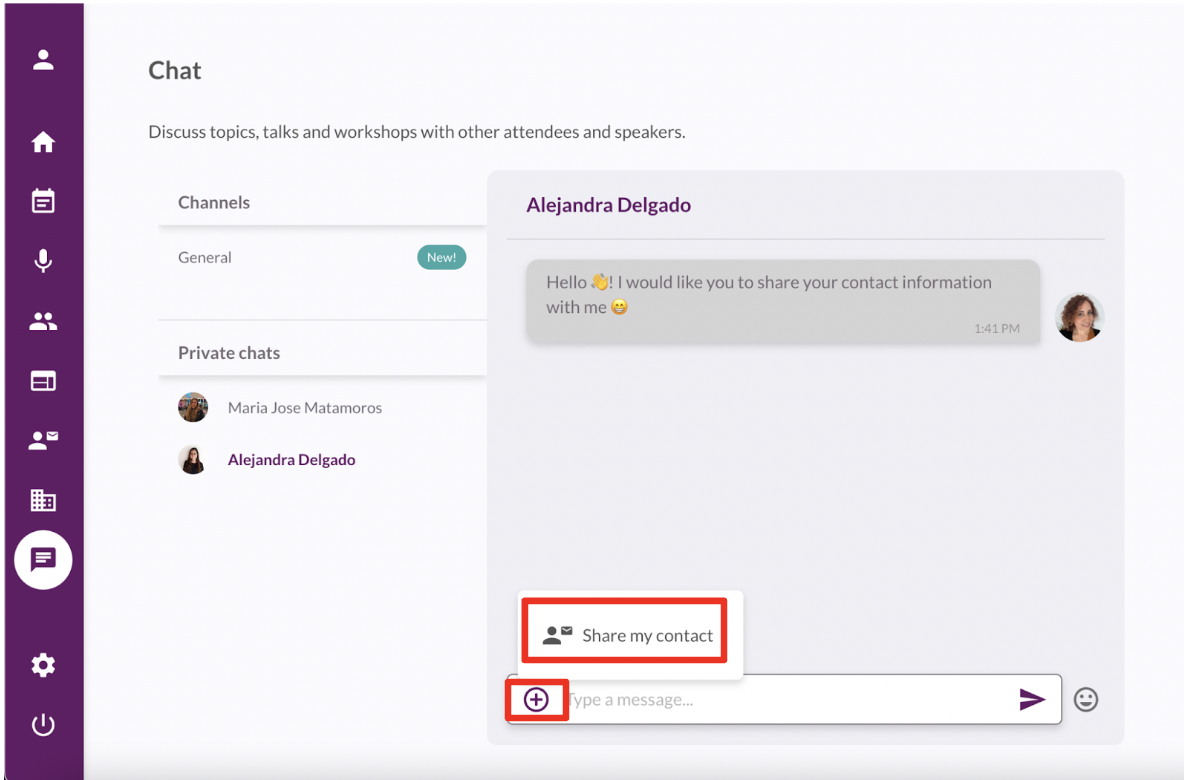
Task: Click the plus attachment button
Action: tap(537, 700)
